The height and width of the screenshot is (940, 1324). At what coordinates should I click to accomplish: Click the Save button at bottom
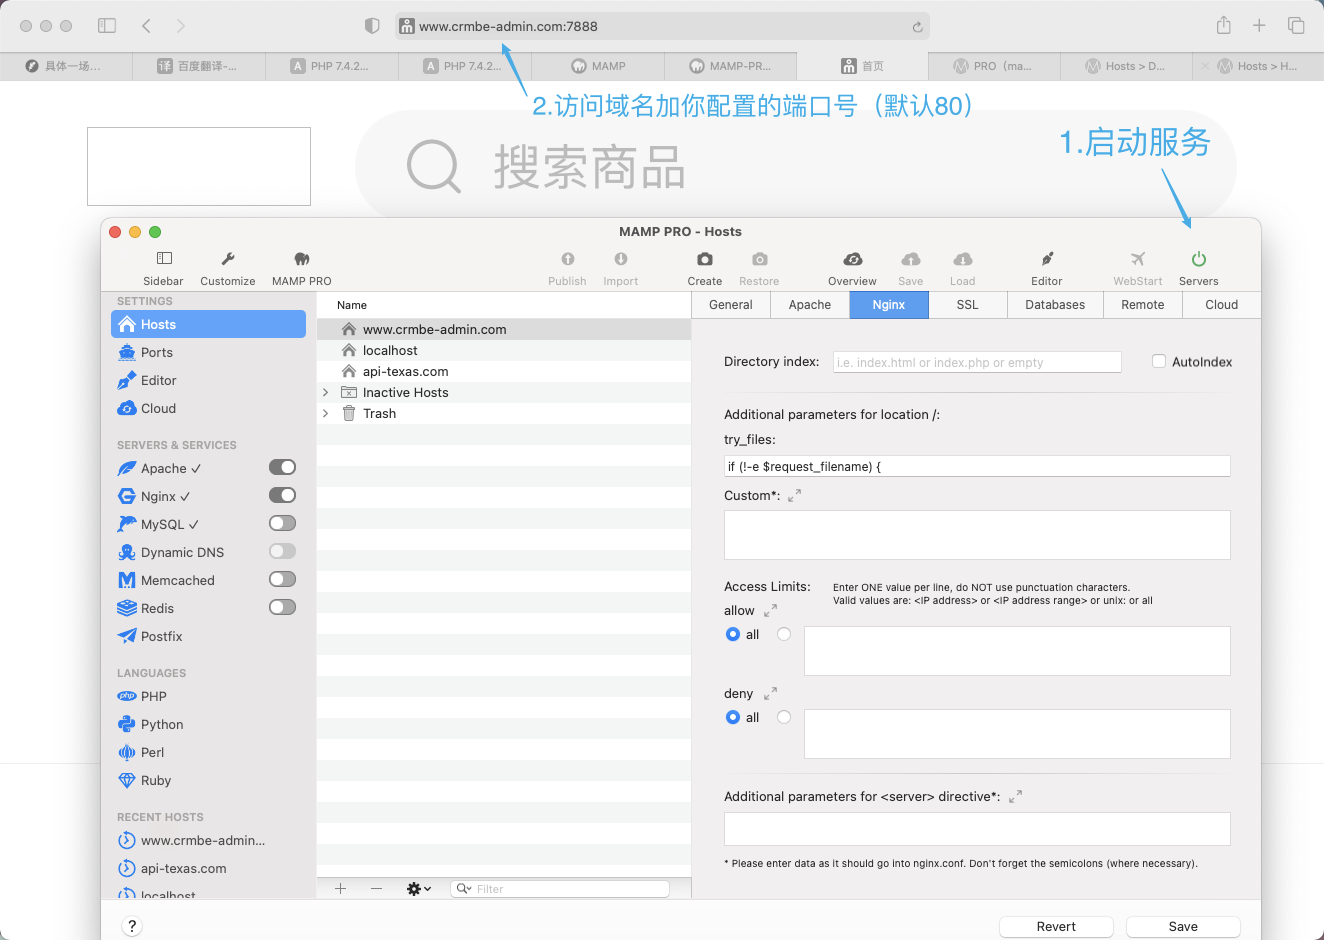(1183, 926)
